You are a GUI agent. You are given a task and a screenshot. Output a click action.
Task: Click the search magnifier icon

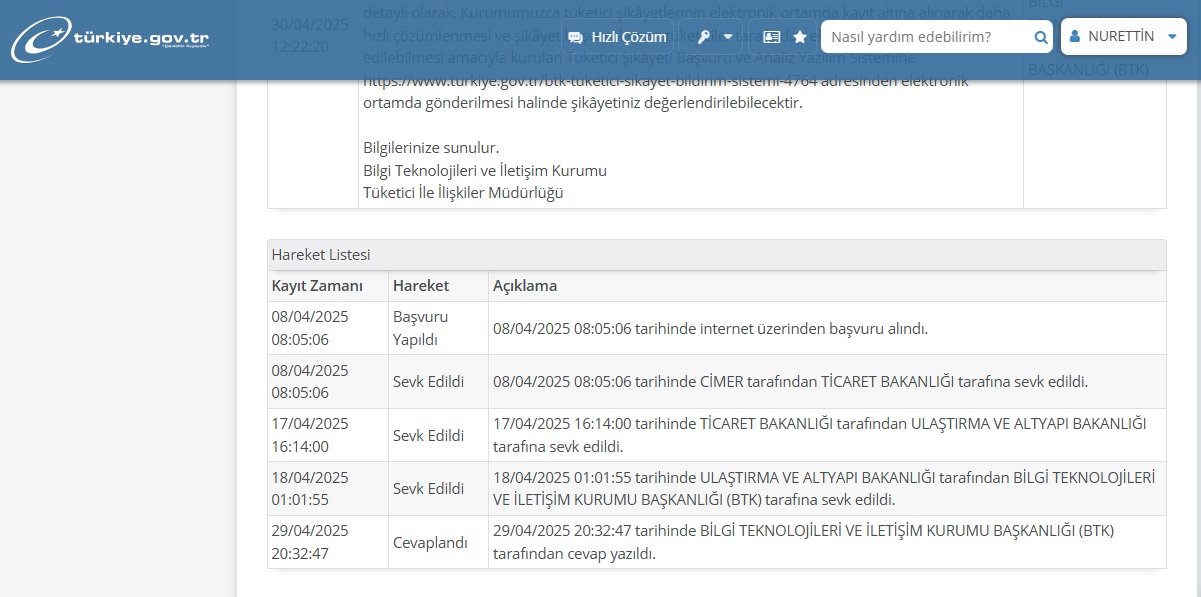click(x=1041, y=37)
